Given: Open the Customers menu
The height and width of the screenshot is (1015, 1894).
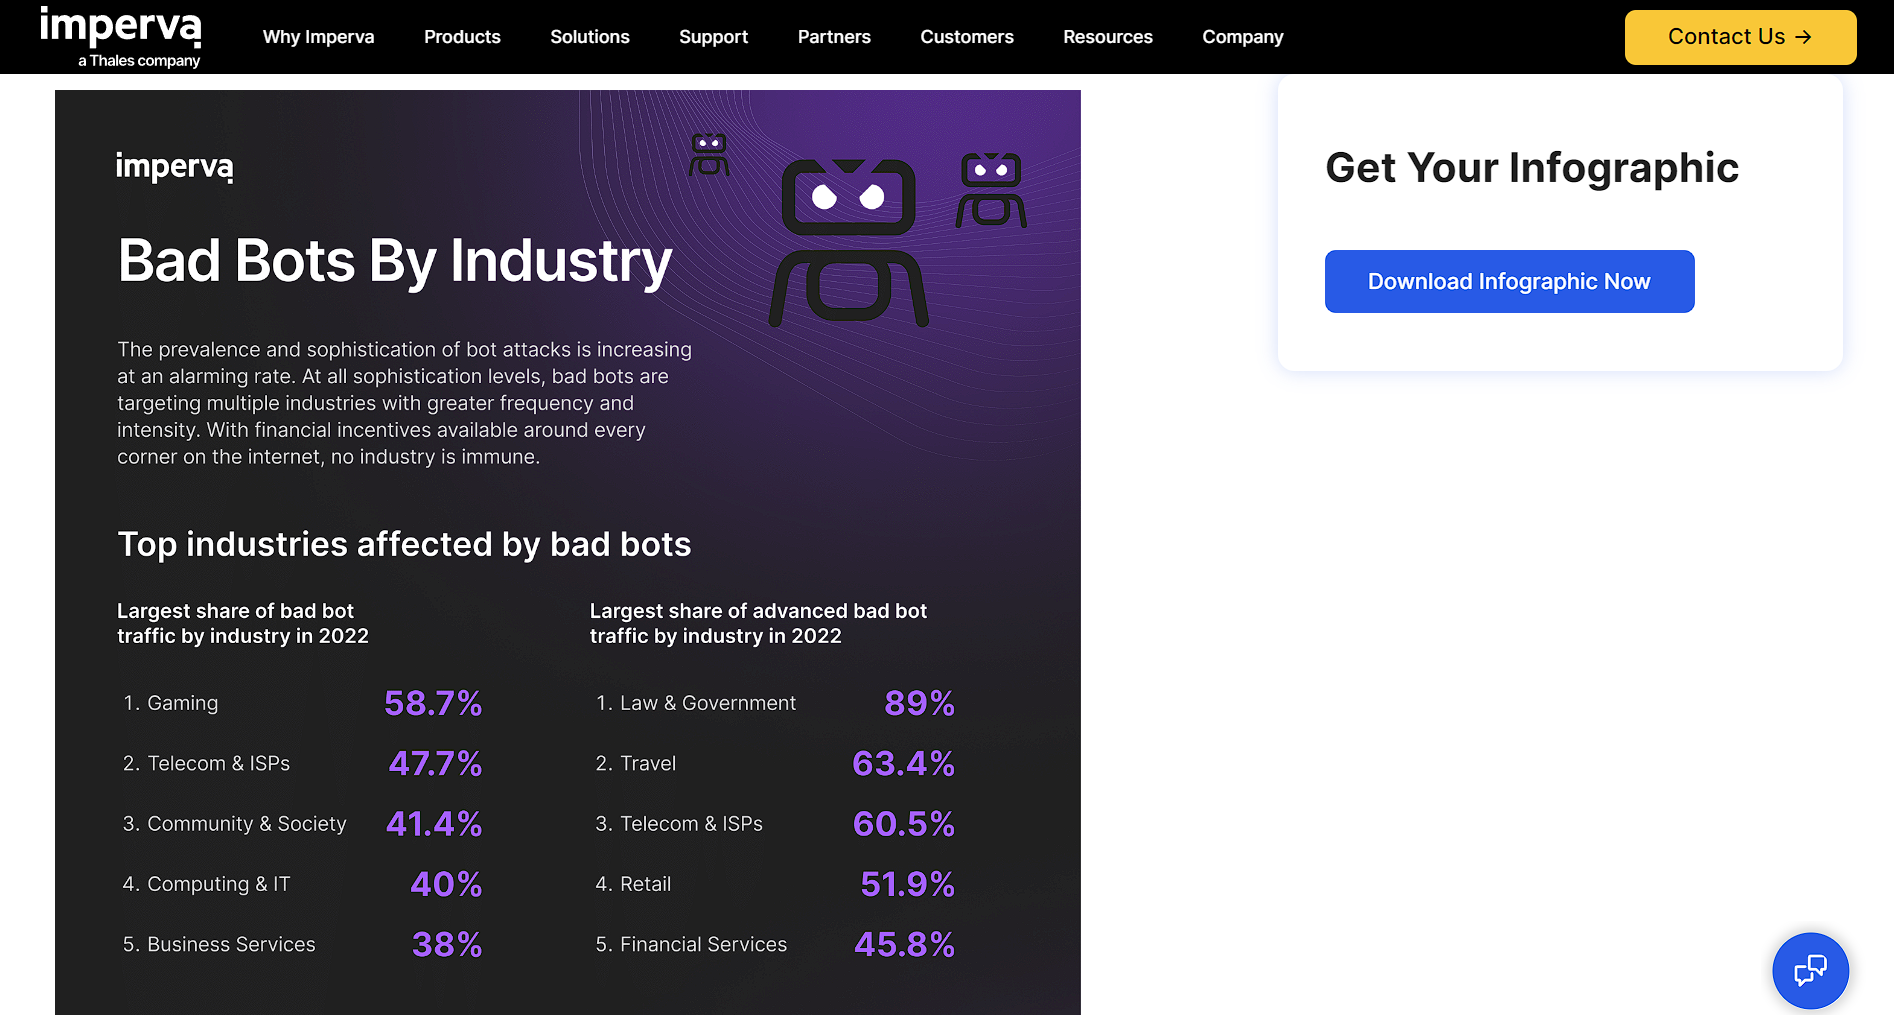Looking at the screenshot, I should pos(967,37).
